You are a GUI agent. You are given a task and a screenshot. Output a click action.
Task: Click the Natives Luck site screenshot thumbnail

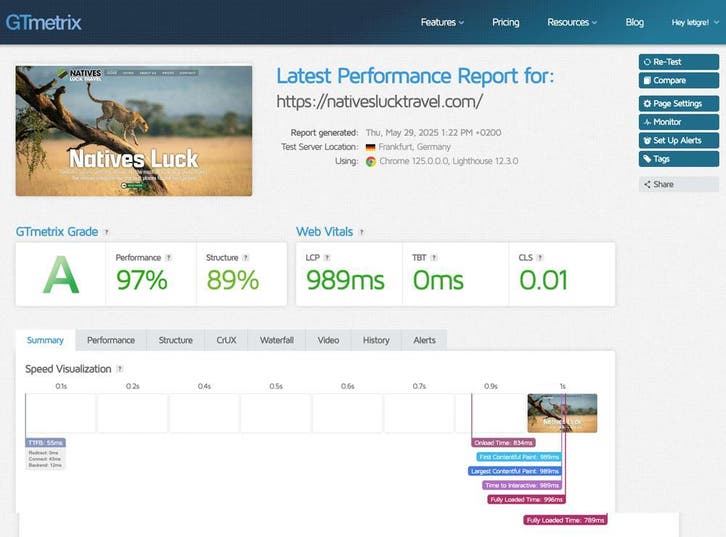click(134, 130)
